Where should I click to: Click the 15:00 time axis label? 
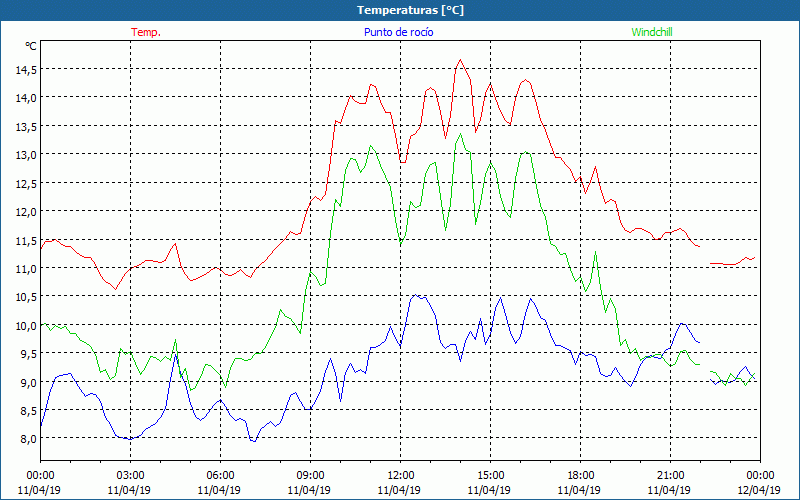(x=490, y=476)
